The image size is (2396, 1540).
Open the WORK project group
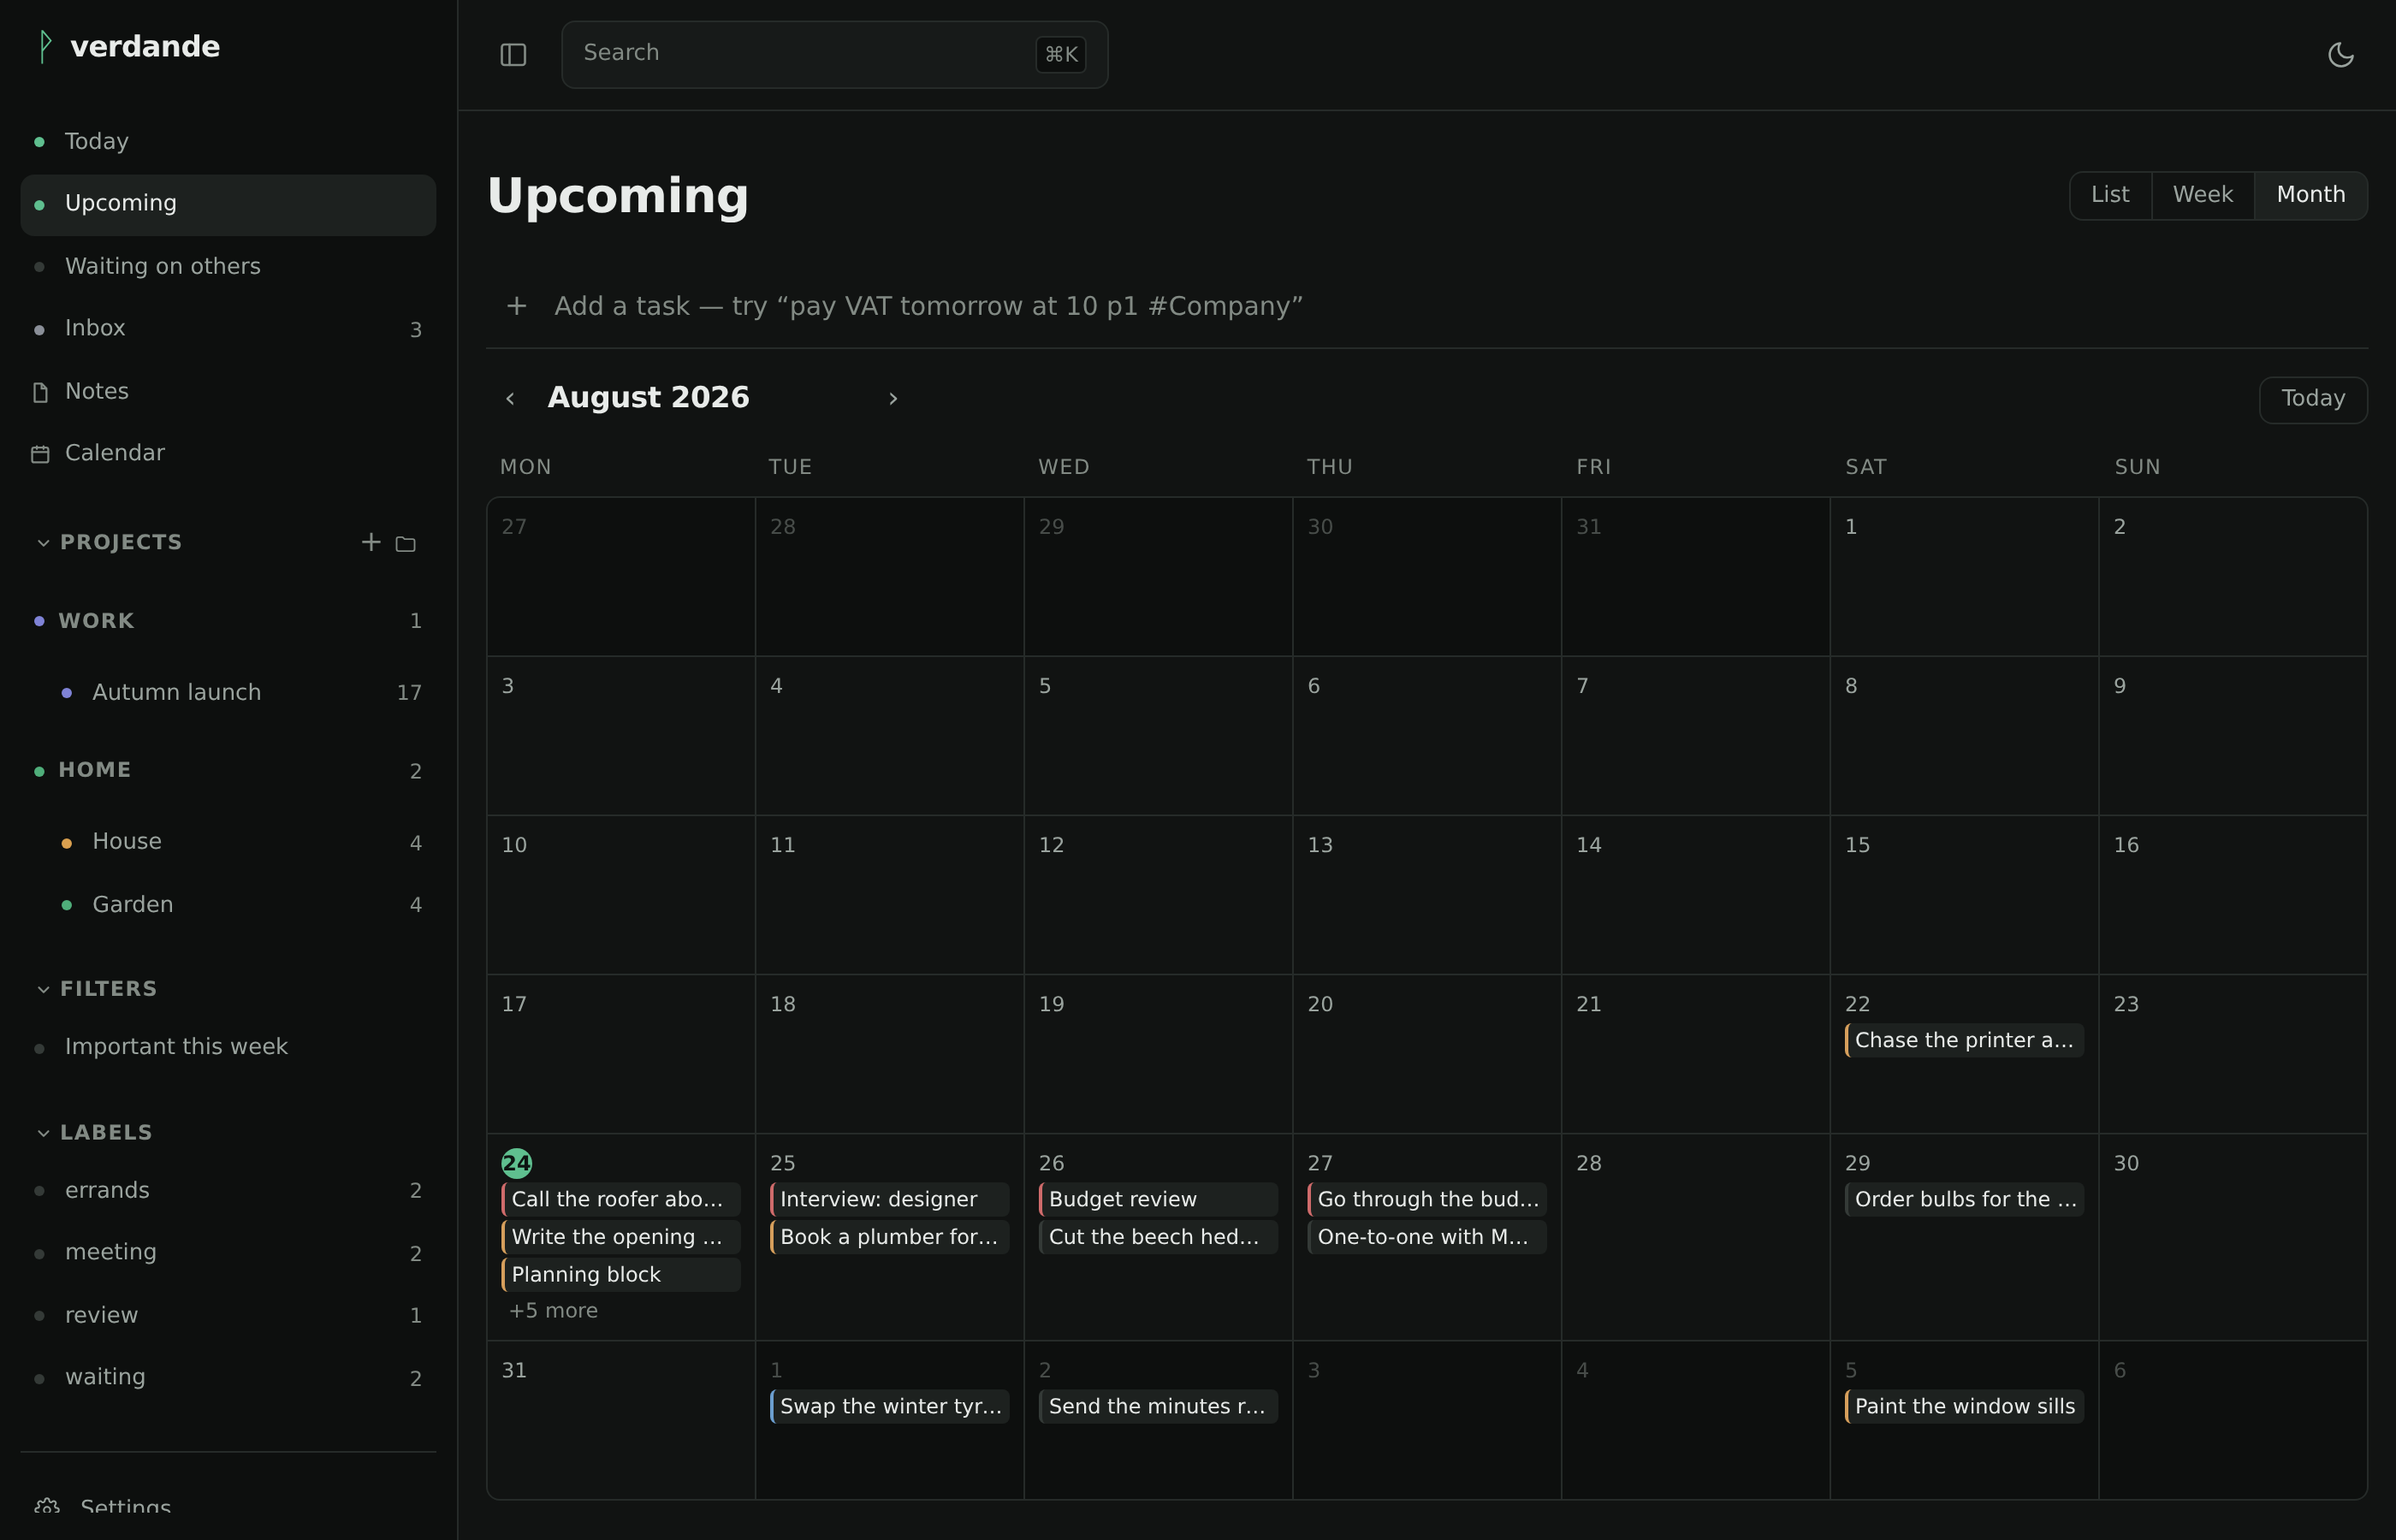228,621
